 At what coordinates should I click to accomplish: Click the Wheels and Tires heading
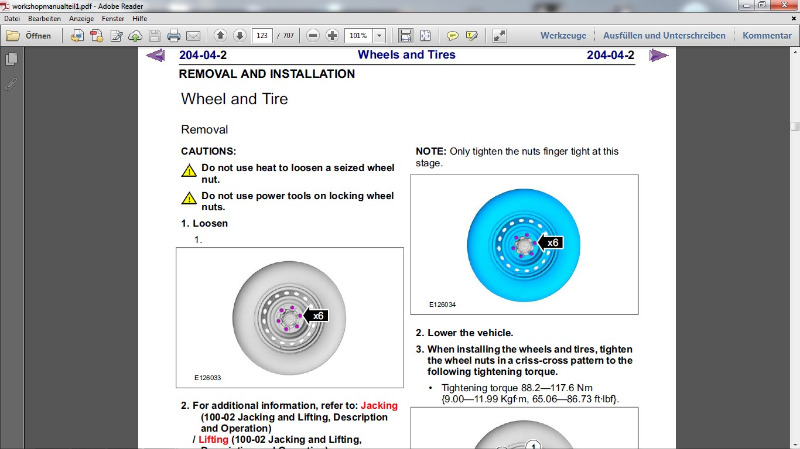point(407,55)
